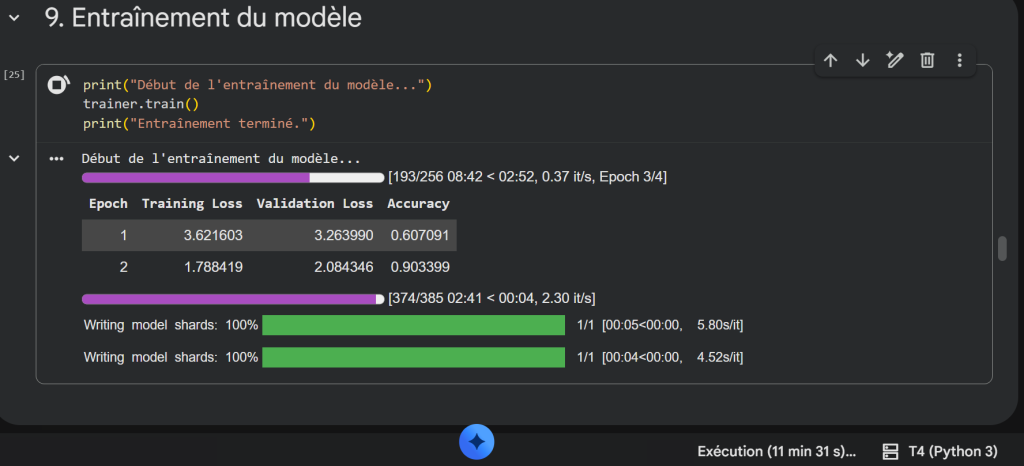Open the cell's three-dot more actions menu
The width and height of the screenshot is (1024, 466).
(959, 61)
